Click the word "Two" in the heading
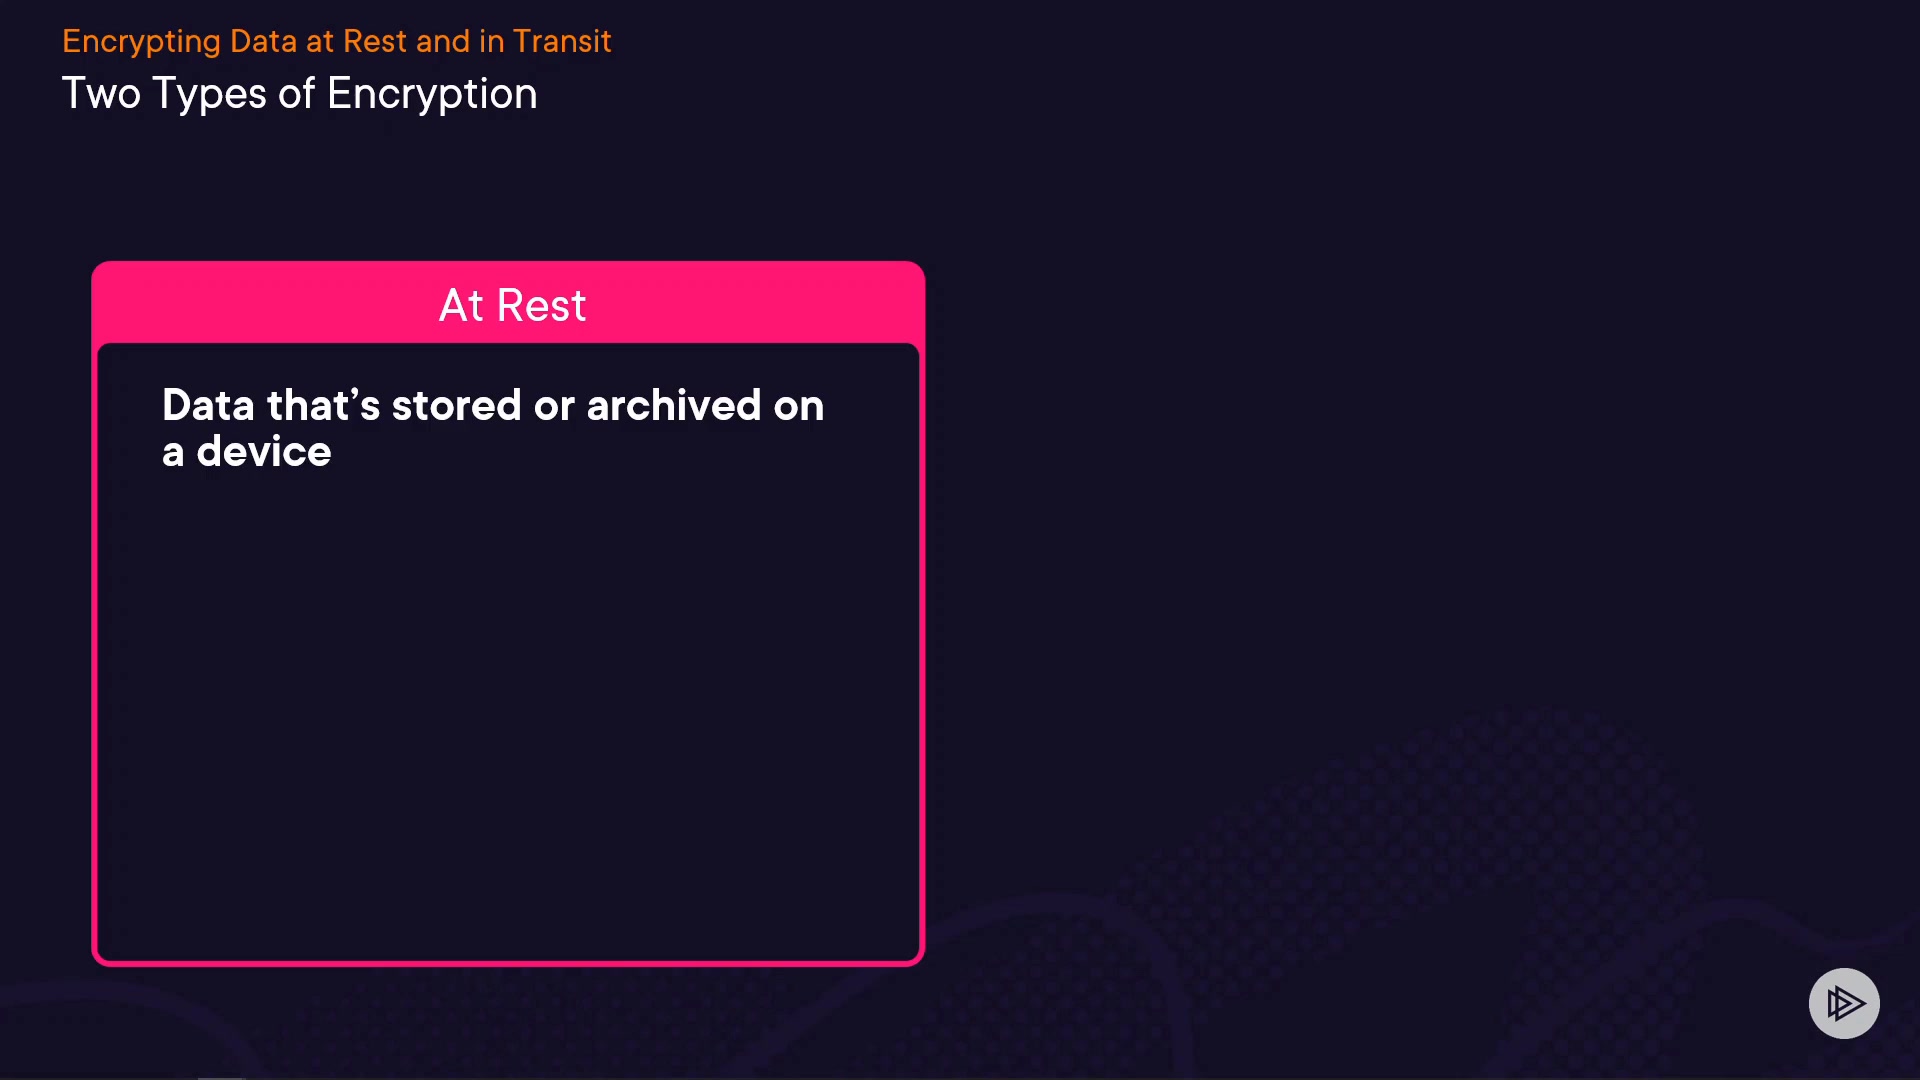 coord(101,94)
